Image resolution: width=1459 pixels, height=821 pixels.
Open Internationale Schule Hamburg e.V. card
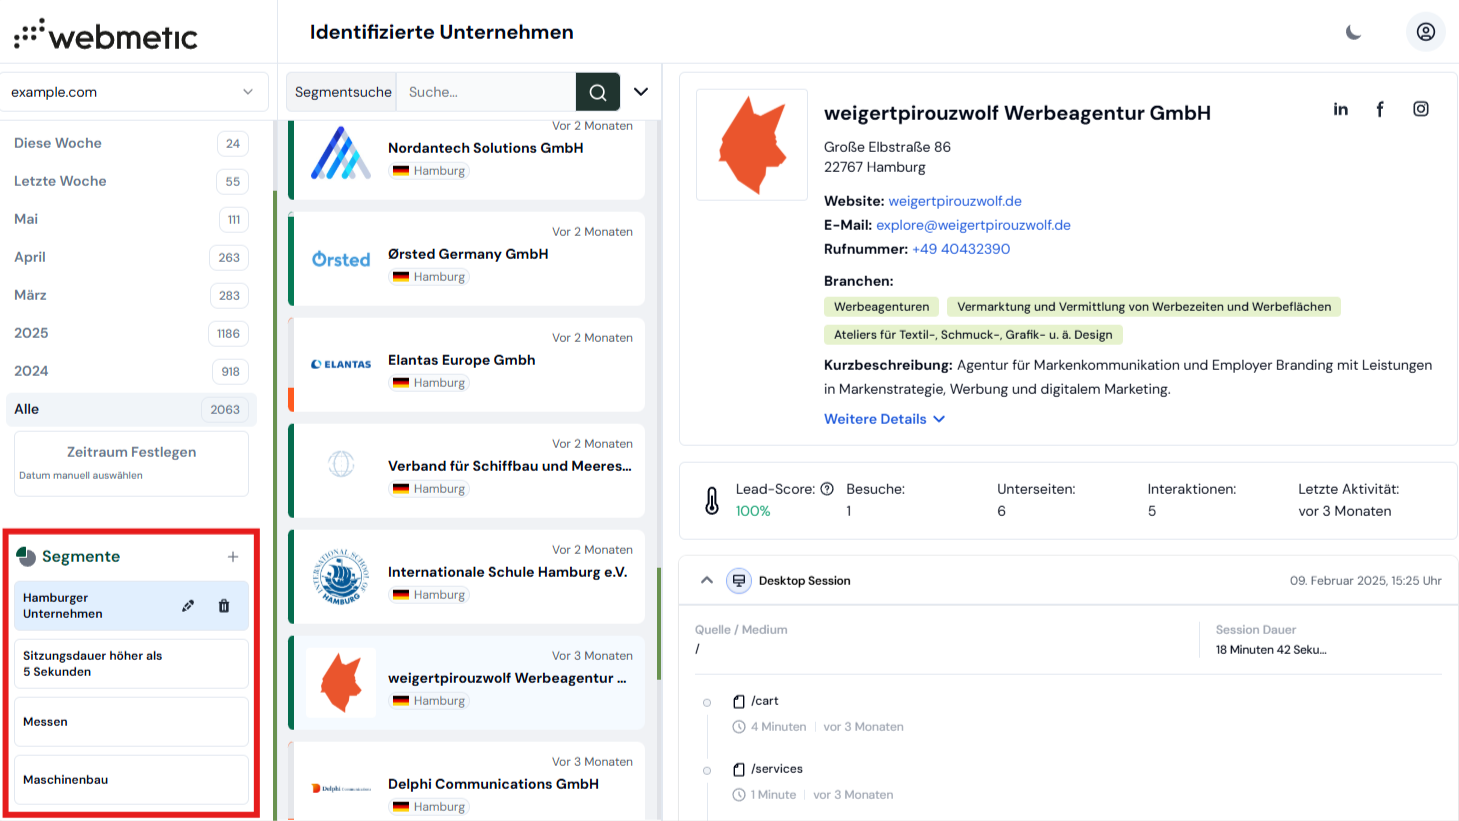466,577
